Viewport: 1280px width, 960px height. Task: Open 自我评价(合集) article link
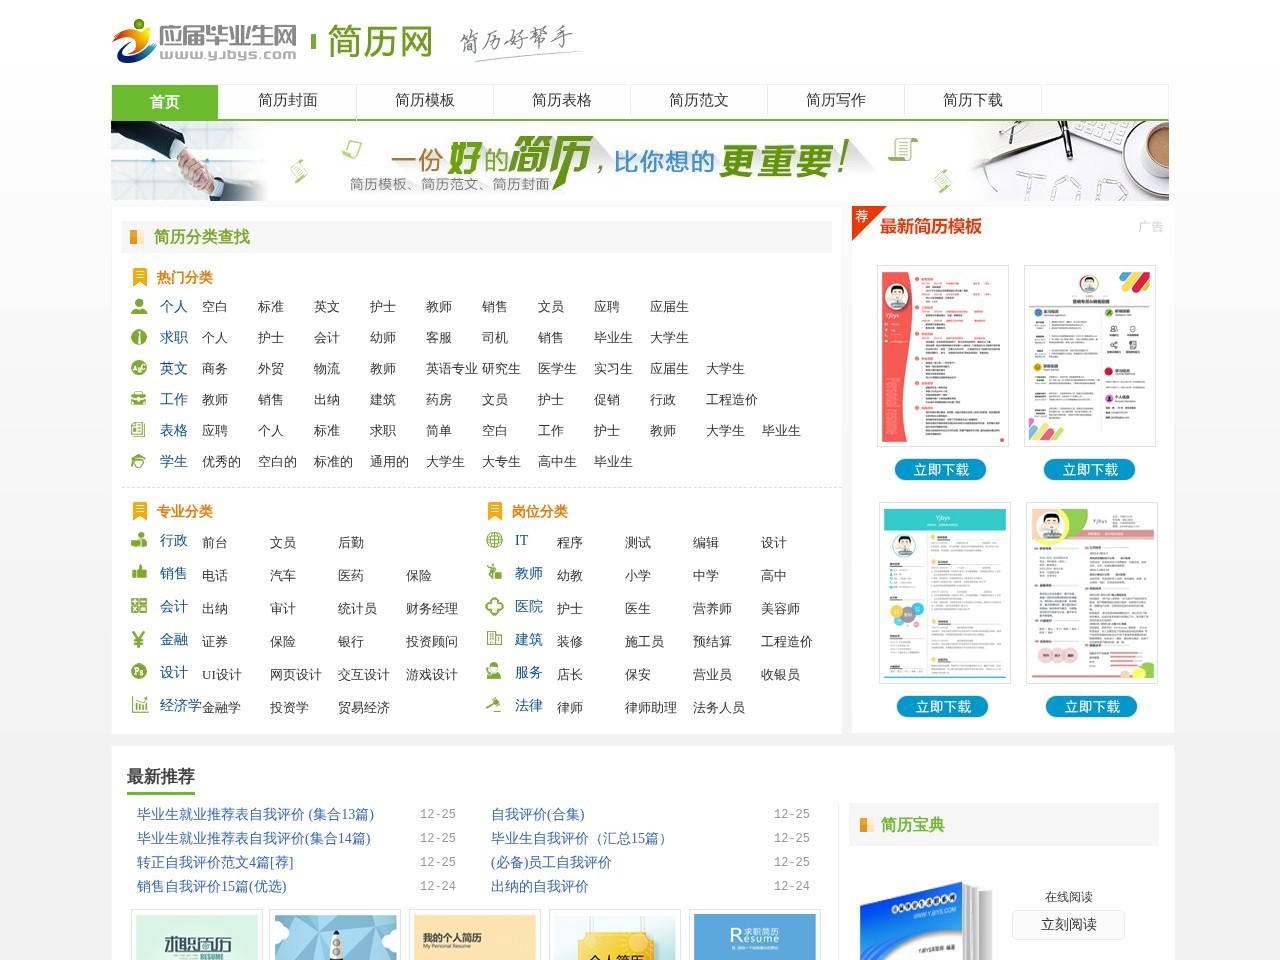(x=538, y=814)
